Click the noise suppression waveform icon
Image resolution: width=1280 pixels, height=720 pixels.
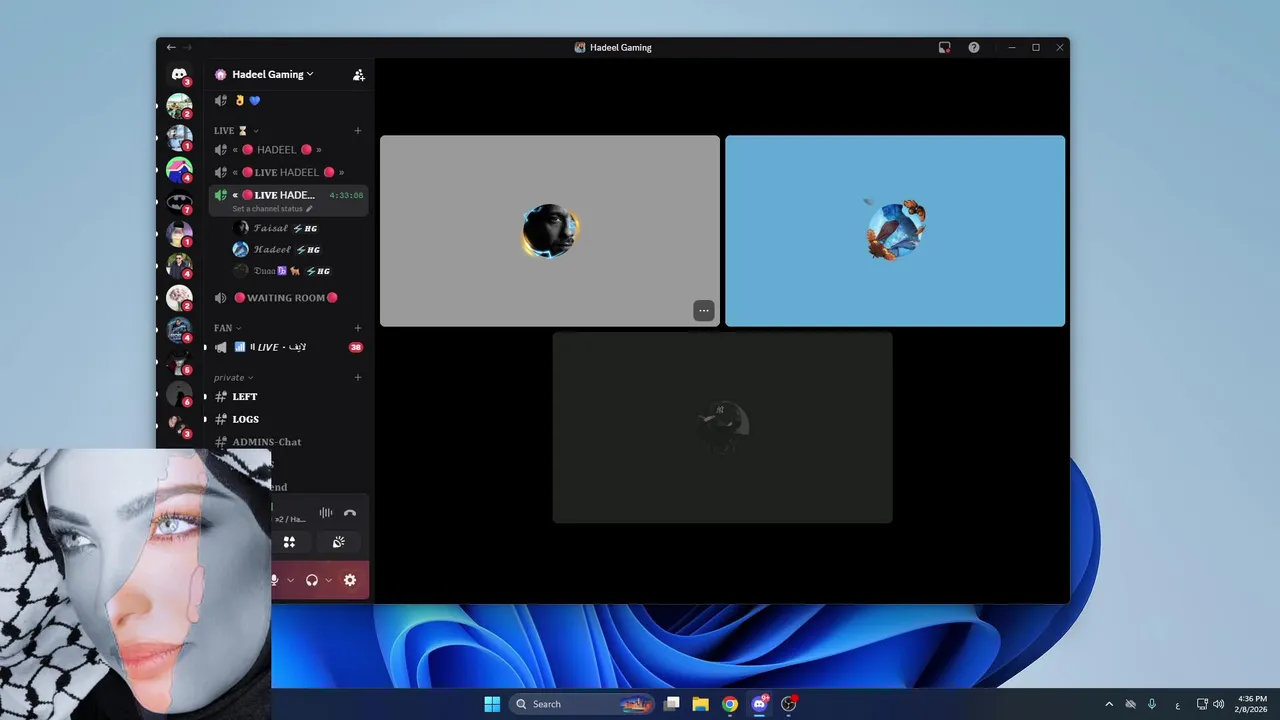click(326, 513)
